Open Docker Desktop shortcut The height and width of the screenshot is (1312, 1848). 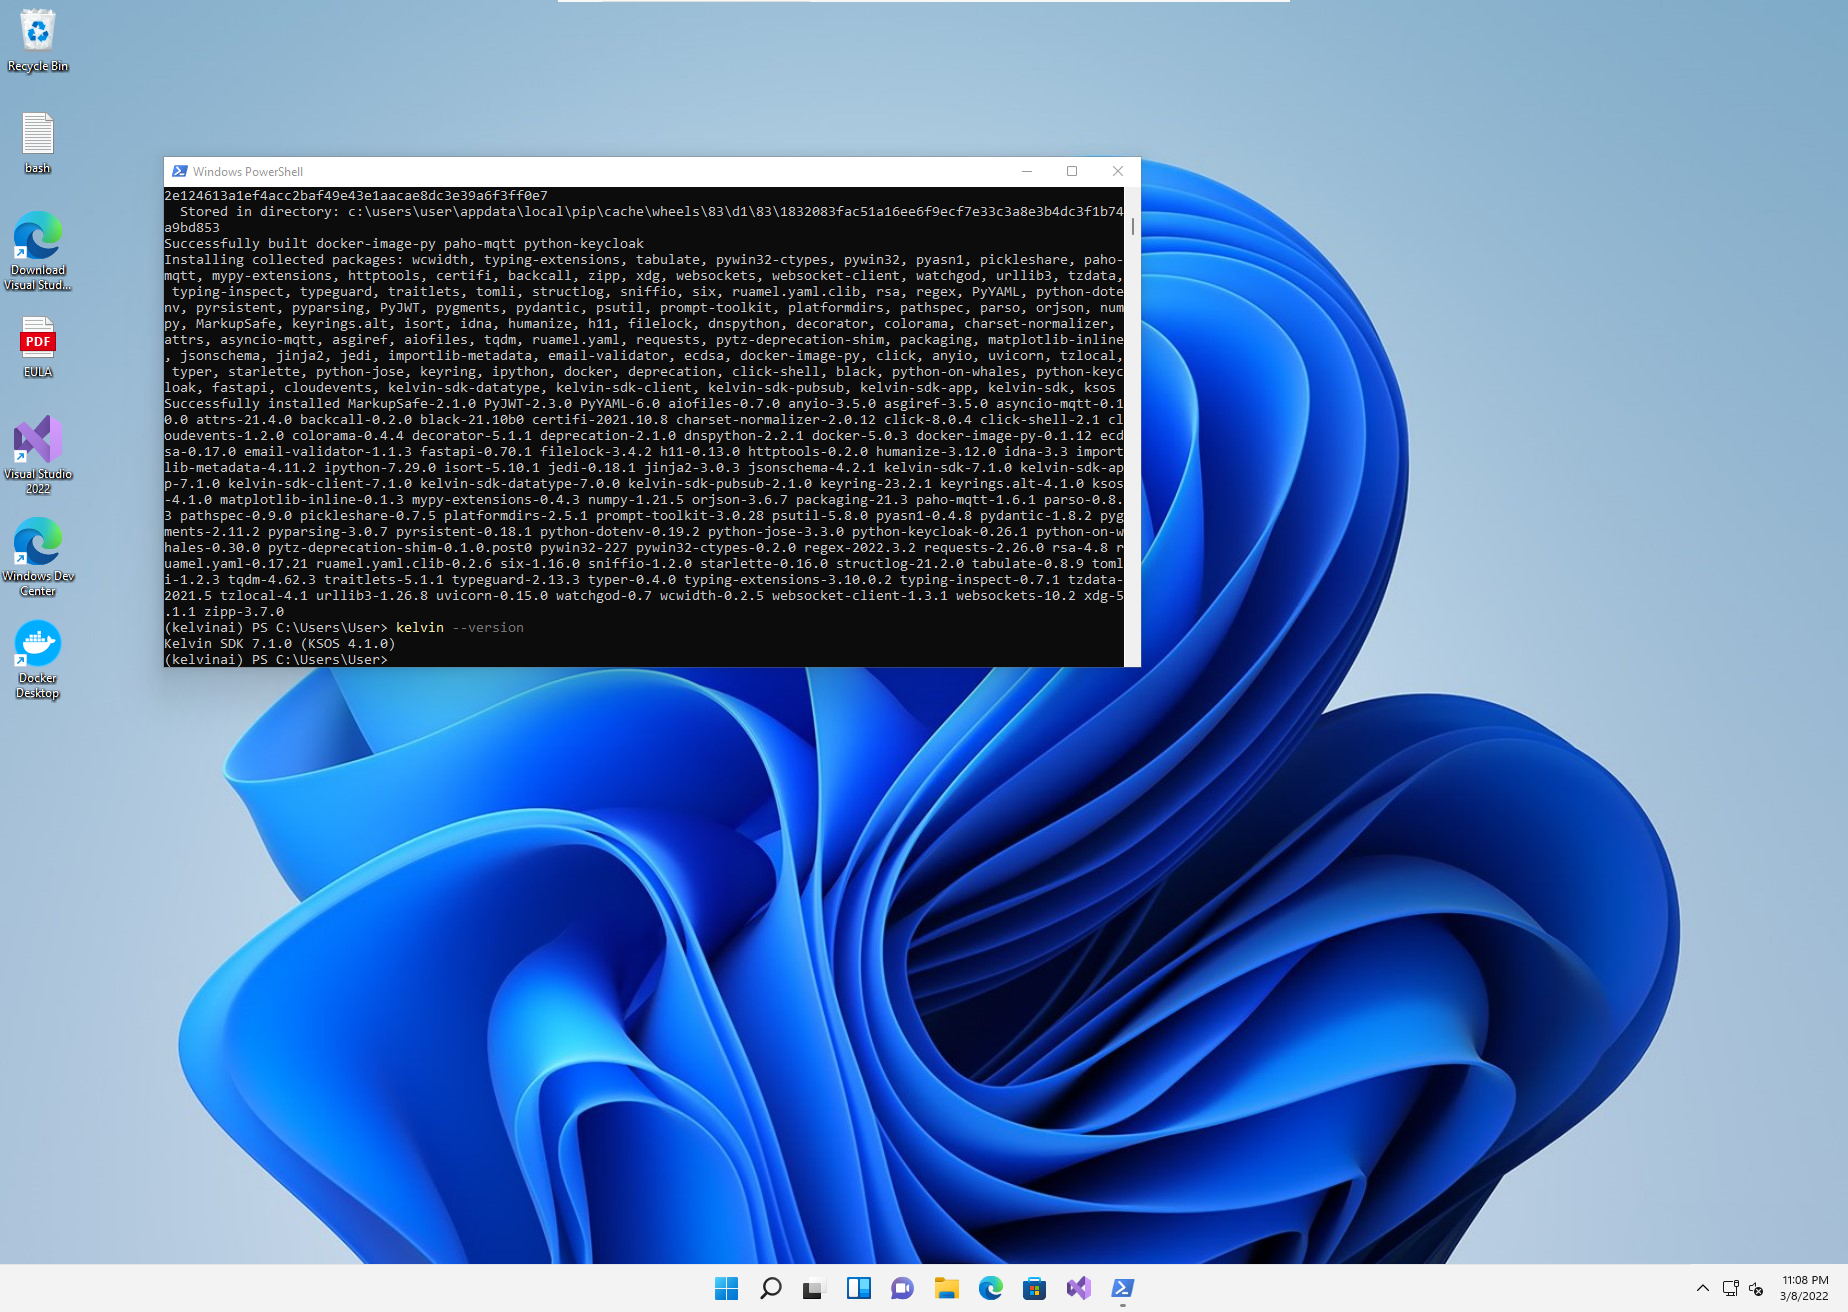[38, 656]
